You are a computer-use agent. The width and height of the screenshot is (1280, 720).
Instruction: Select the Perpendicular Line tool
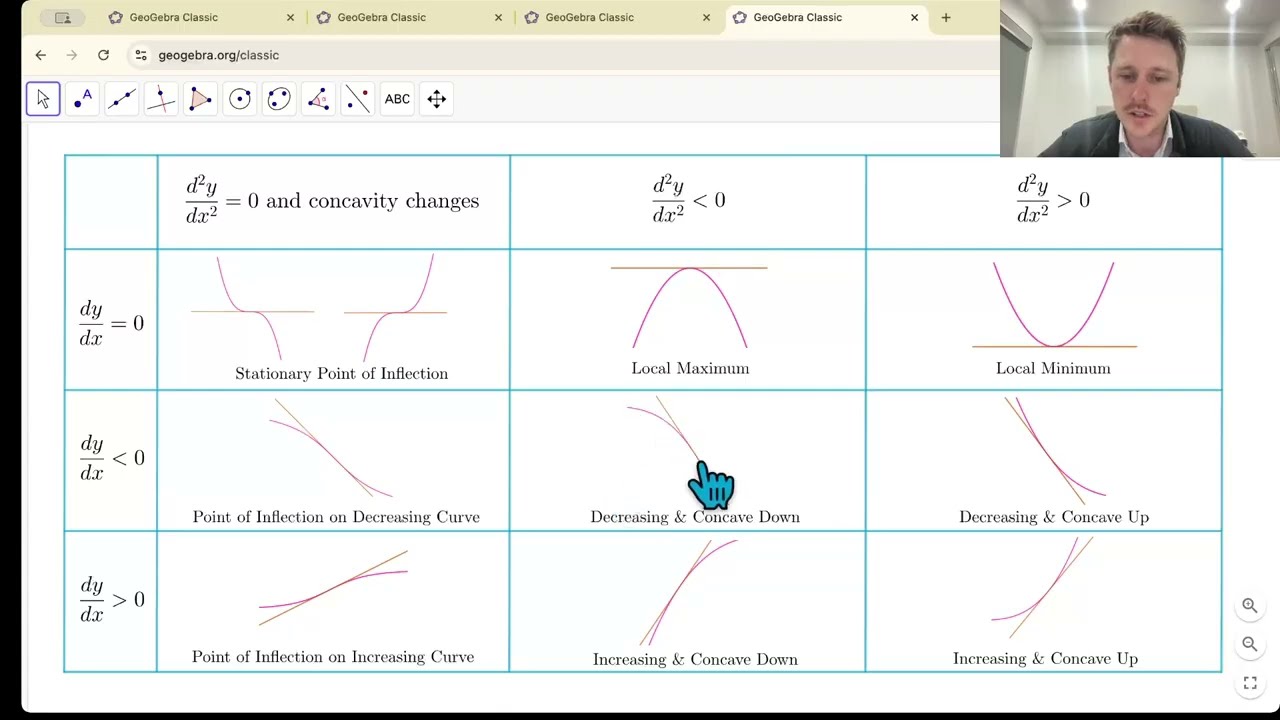[x=161, y=99]
